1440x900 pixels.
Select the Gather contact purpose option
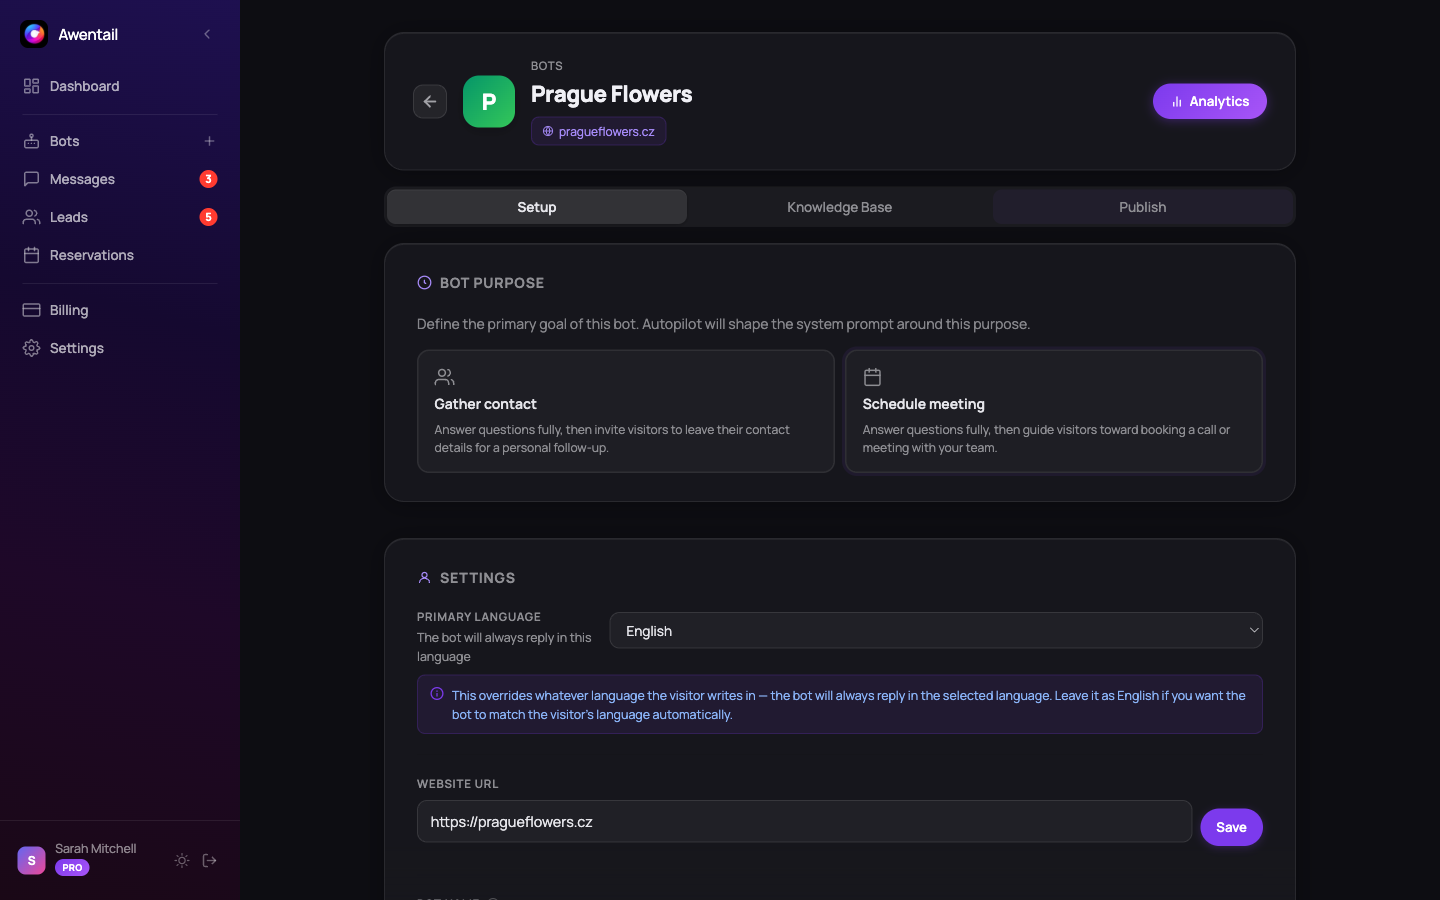tap(625, 411)
